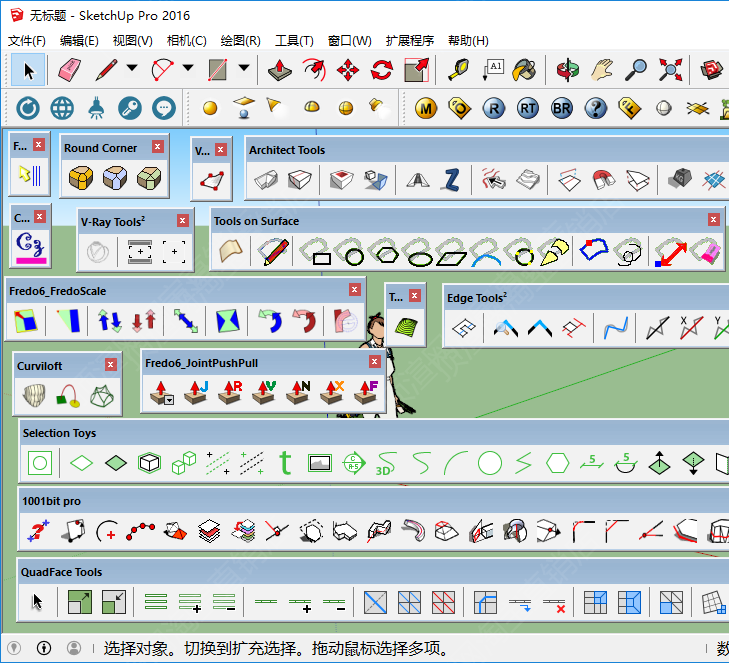Choose the red Pencil line tool

click(106, 70)
